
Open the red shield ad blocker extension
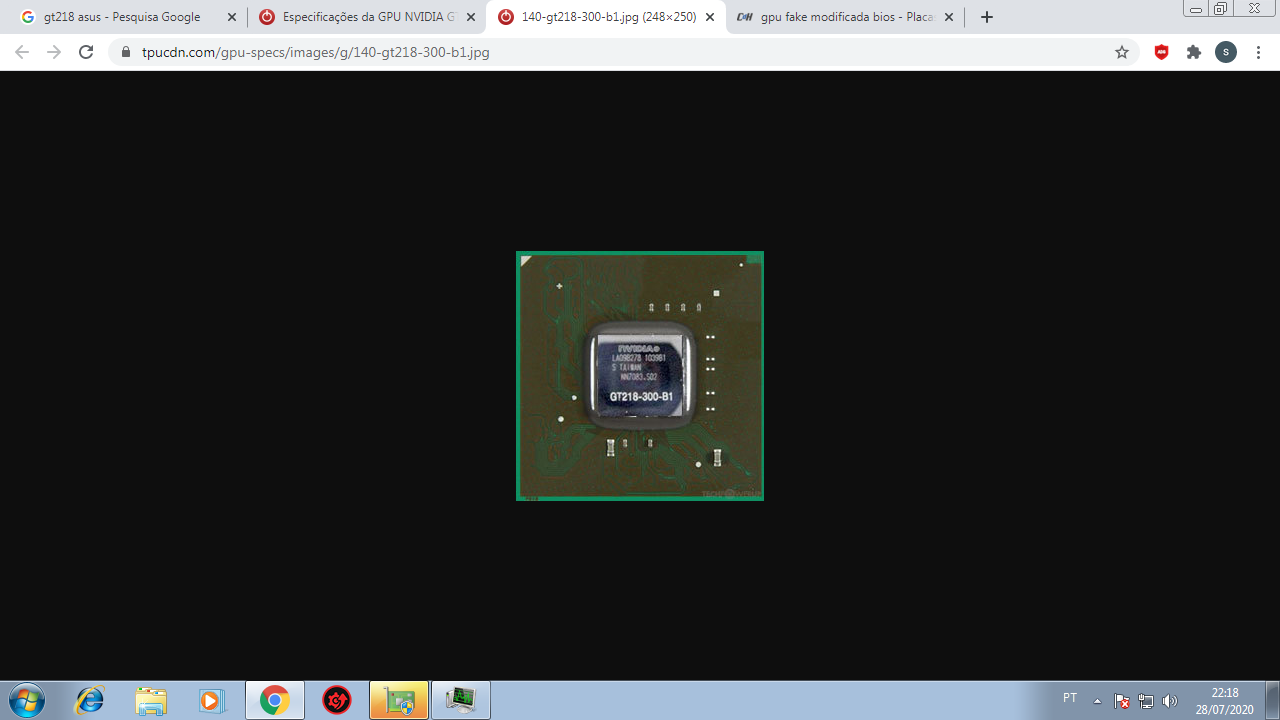[1162, 52]
